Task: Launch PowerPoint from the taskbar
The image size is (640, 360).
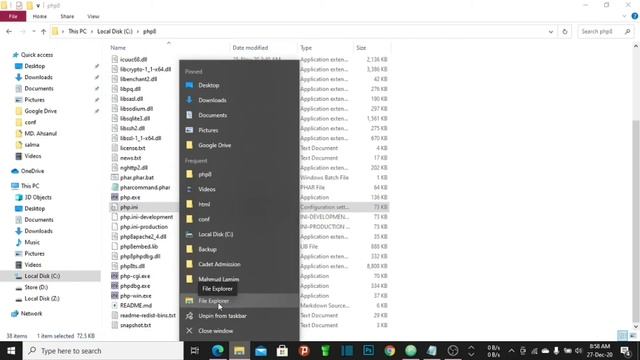Action: [x=304, y=351]
